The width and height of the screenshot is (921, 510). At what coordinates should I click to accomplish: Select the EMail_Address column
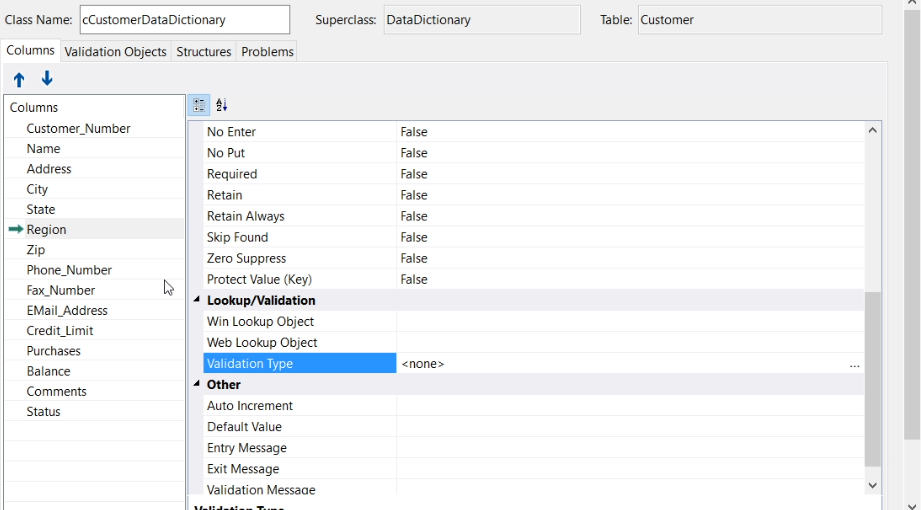[x=67, y=310]
